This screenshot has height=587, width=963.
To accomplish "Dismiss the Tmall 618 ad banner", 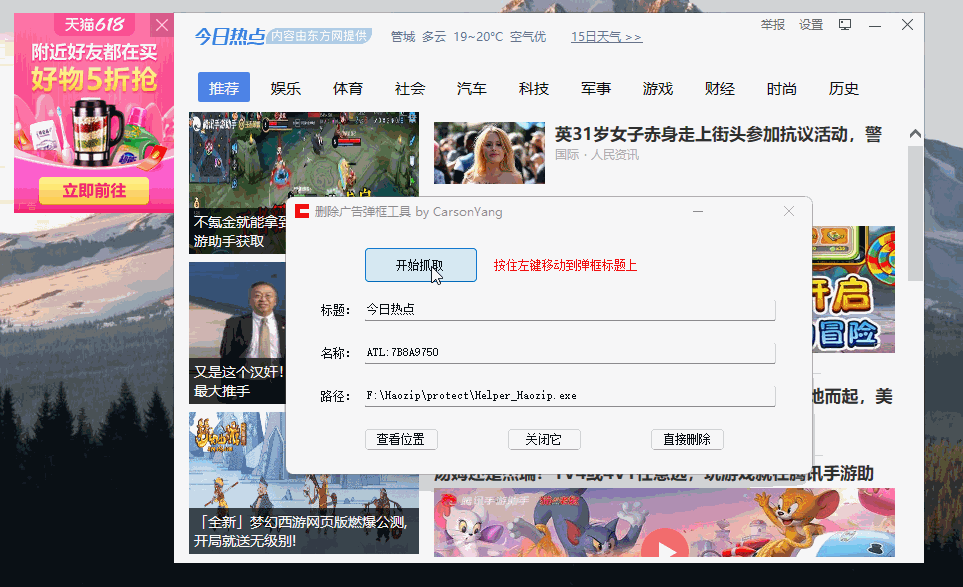I will (x=162, y=25).
